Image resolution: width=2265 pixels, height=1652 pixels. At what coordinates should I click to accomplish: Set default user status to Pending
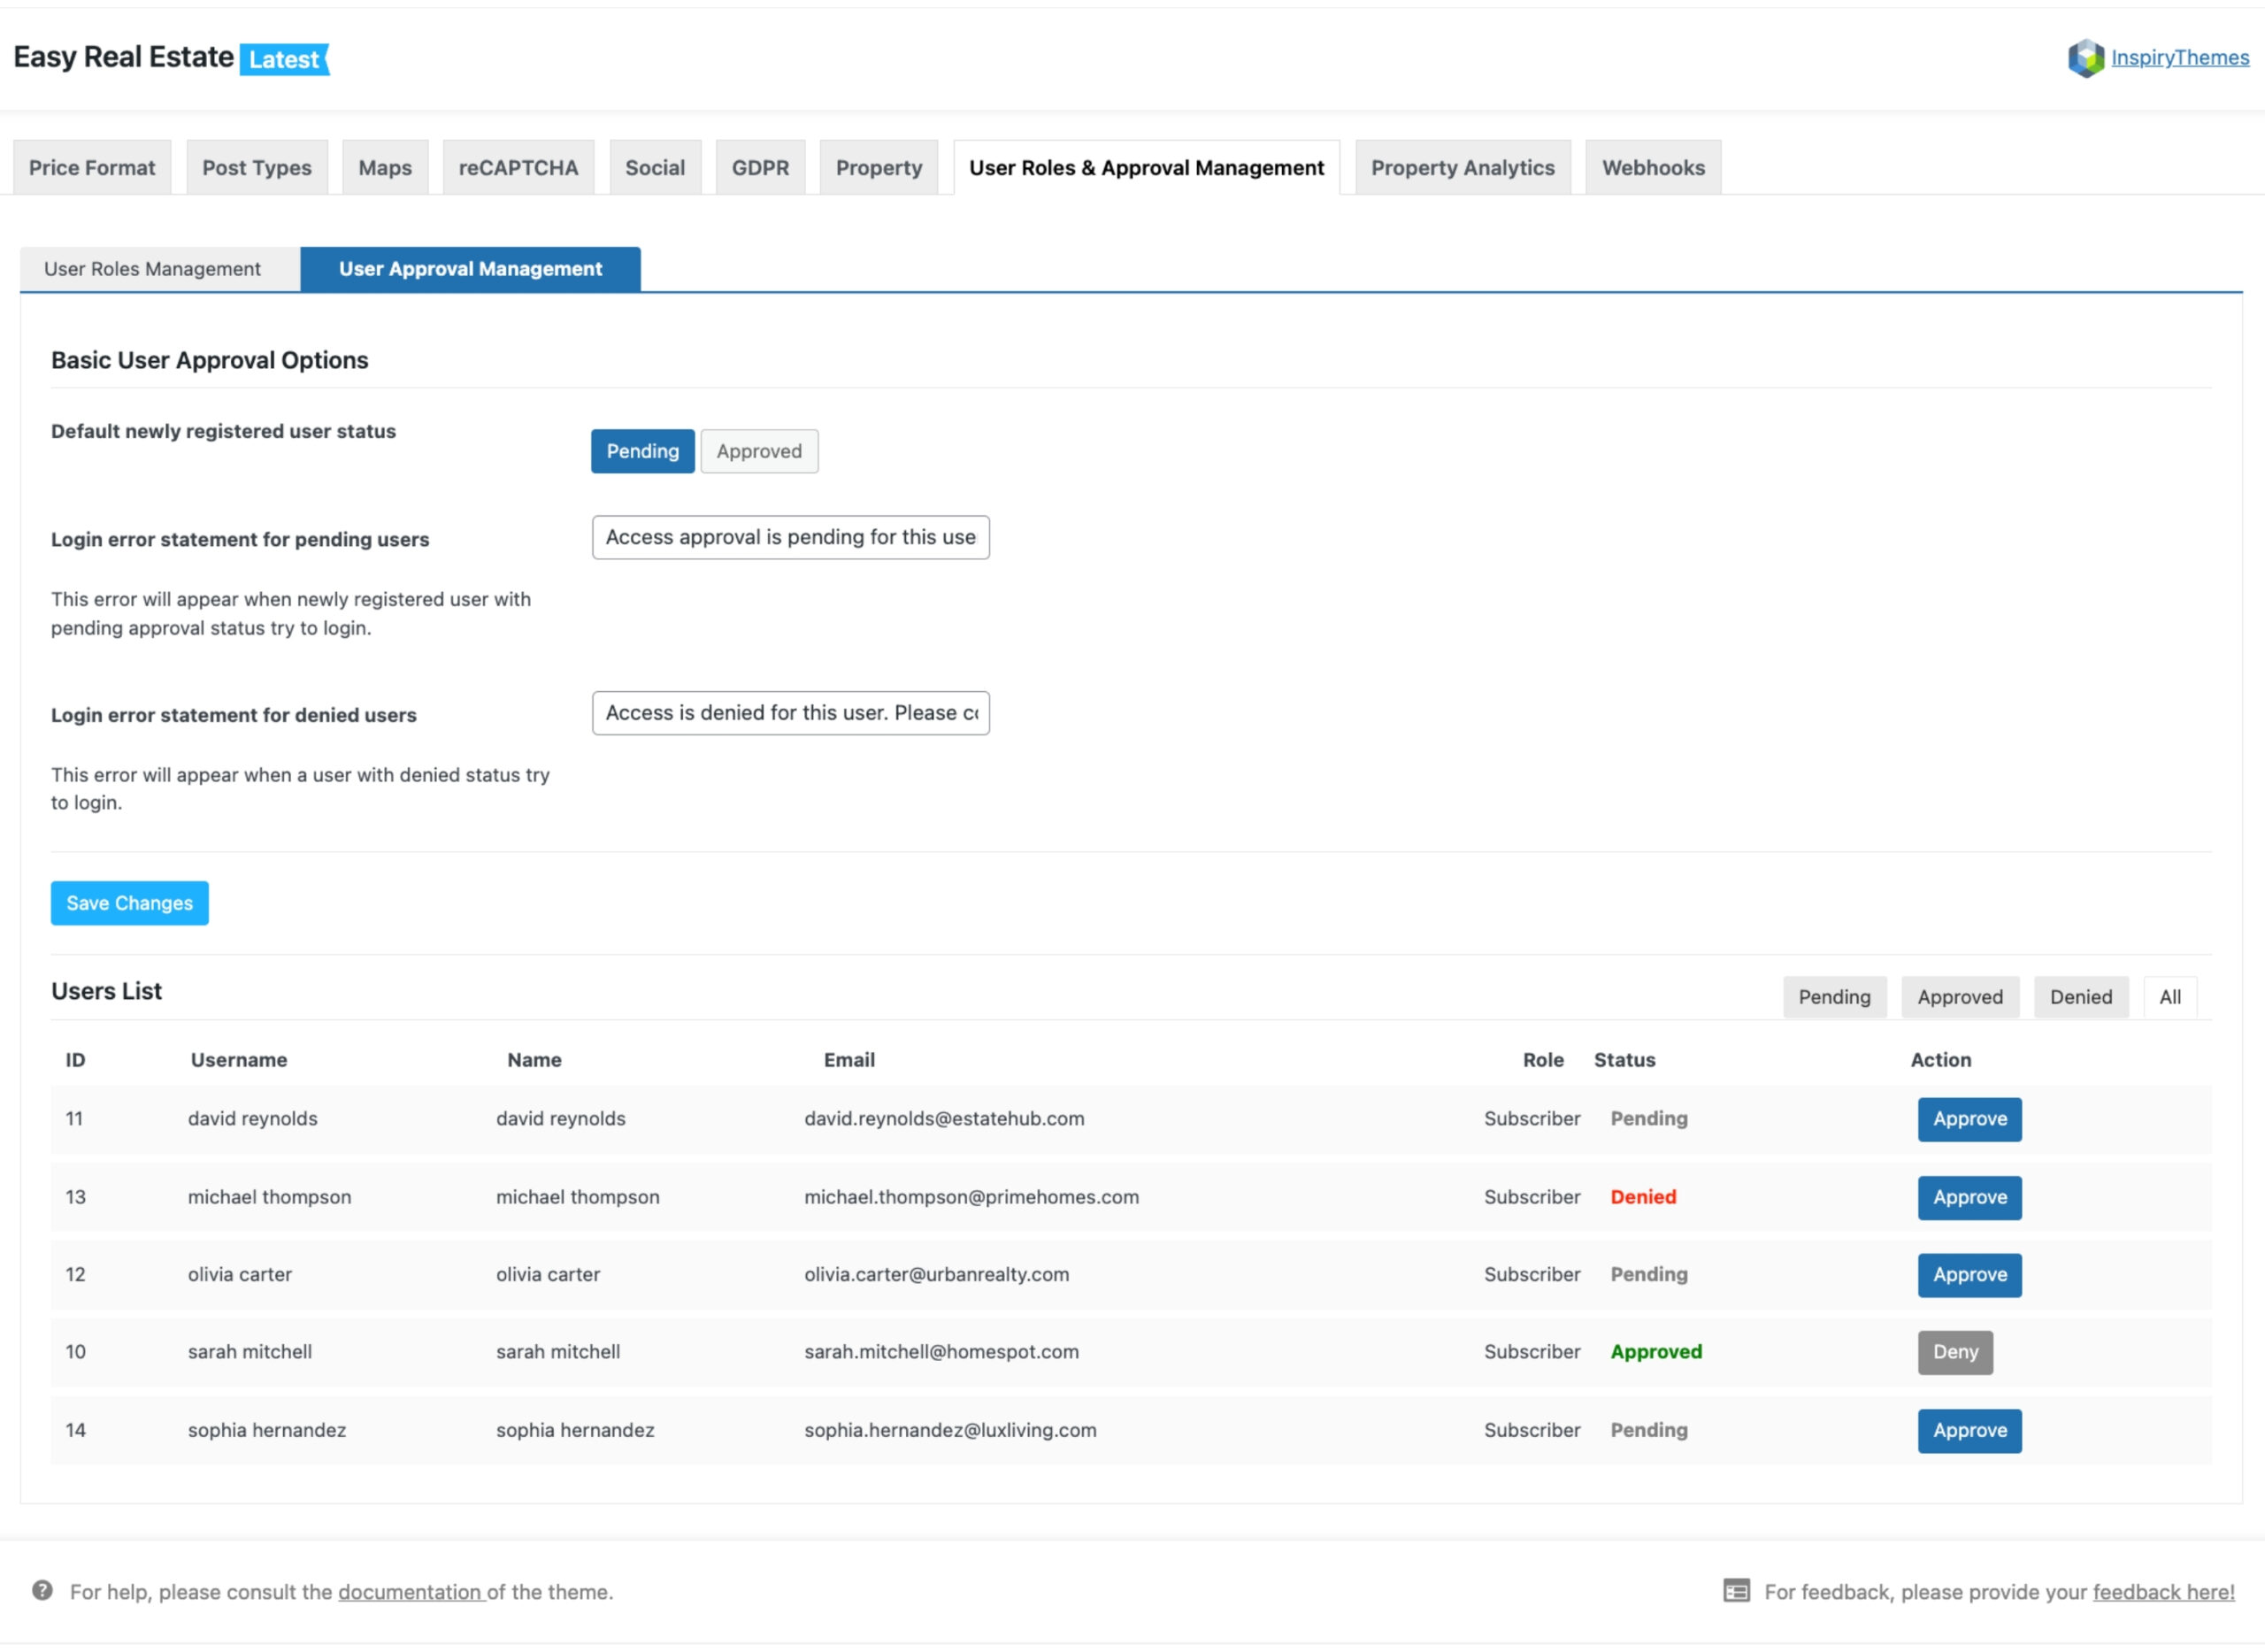tap(642, 451)
